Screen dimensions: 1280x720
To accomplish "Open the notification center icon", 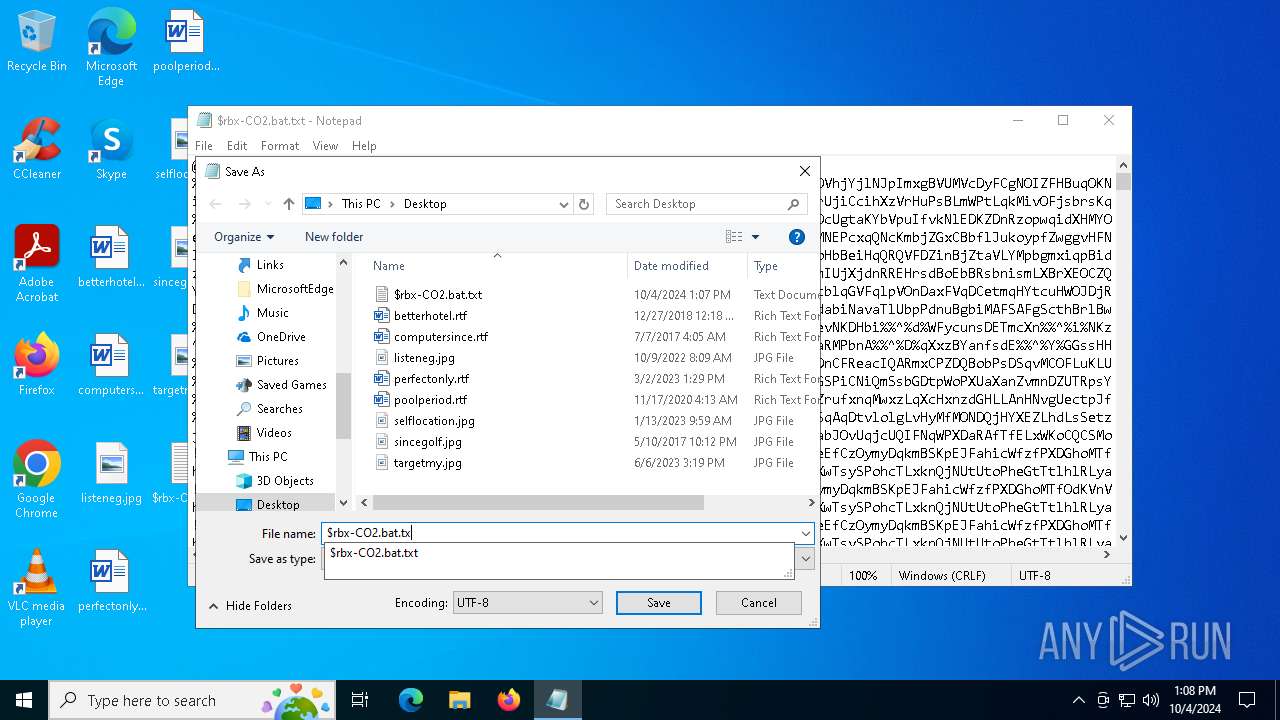I will (x=1247, y=700).
